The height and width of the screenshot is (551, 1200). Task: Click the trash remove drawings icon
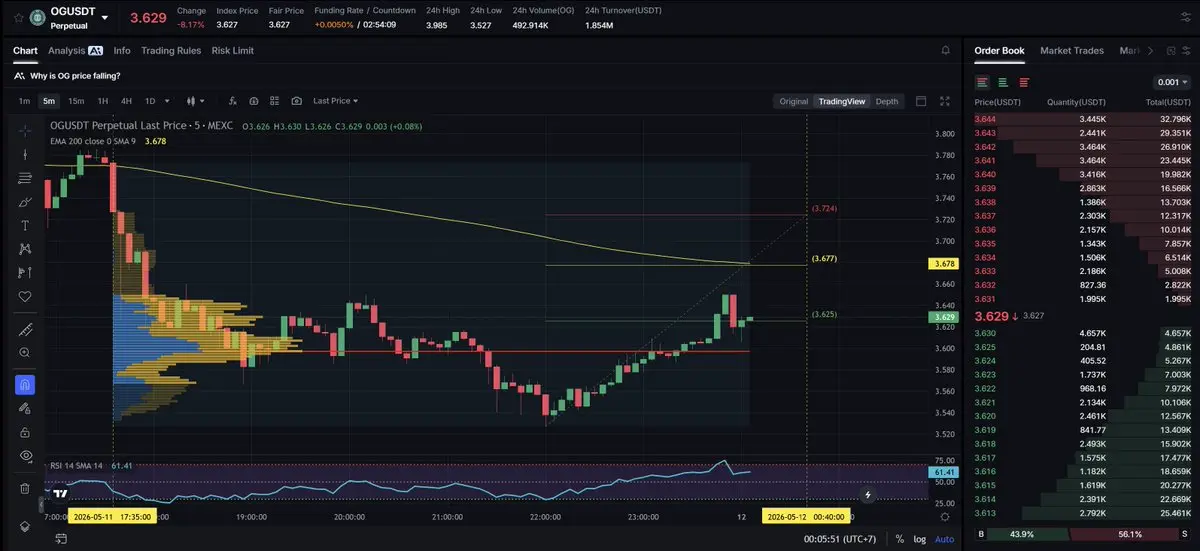(25, 488)
